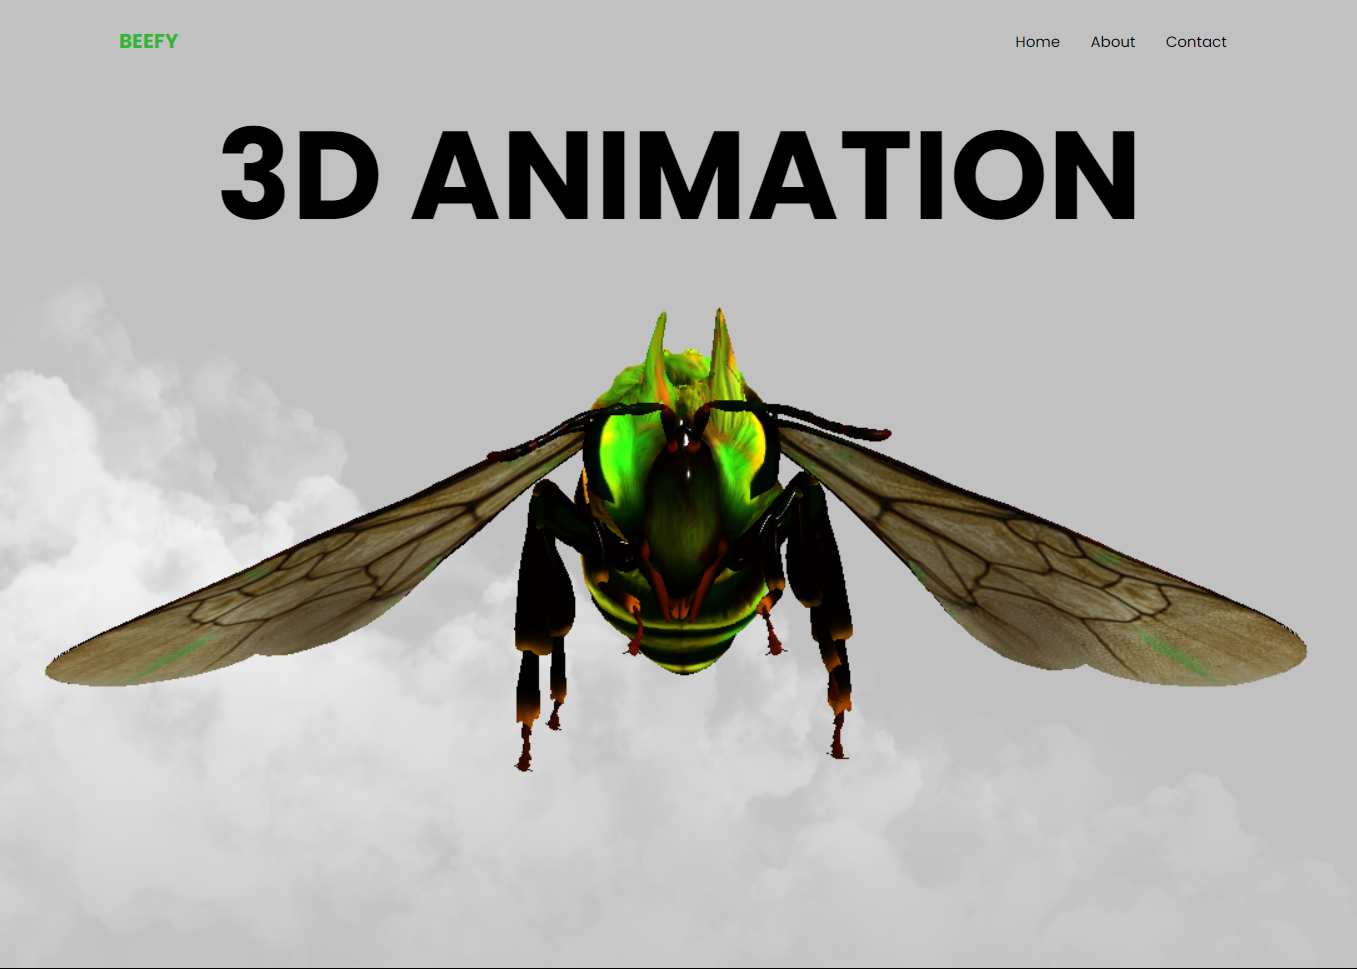Click the word ANIMATION in the heading
Image resolution: width=1357 pixels, height=969 pixels.
[774, 175]
